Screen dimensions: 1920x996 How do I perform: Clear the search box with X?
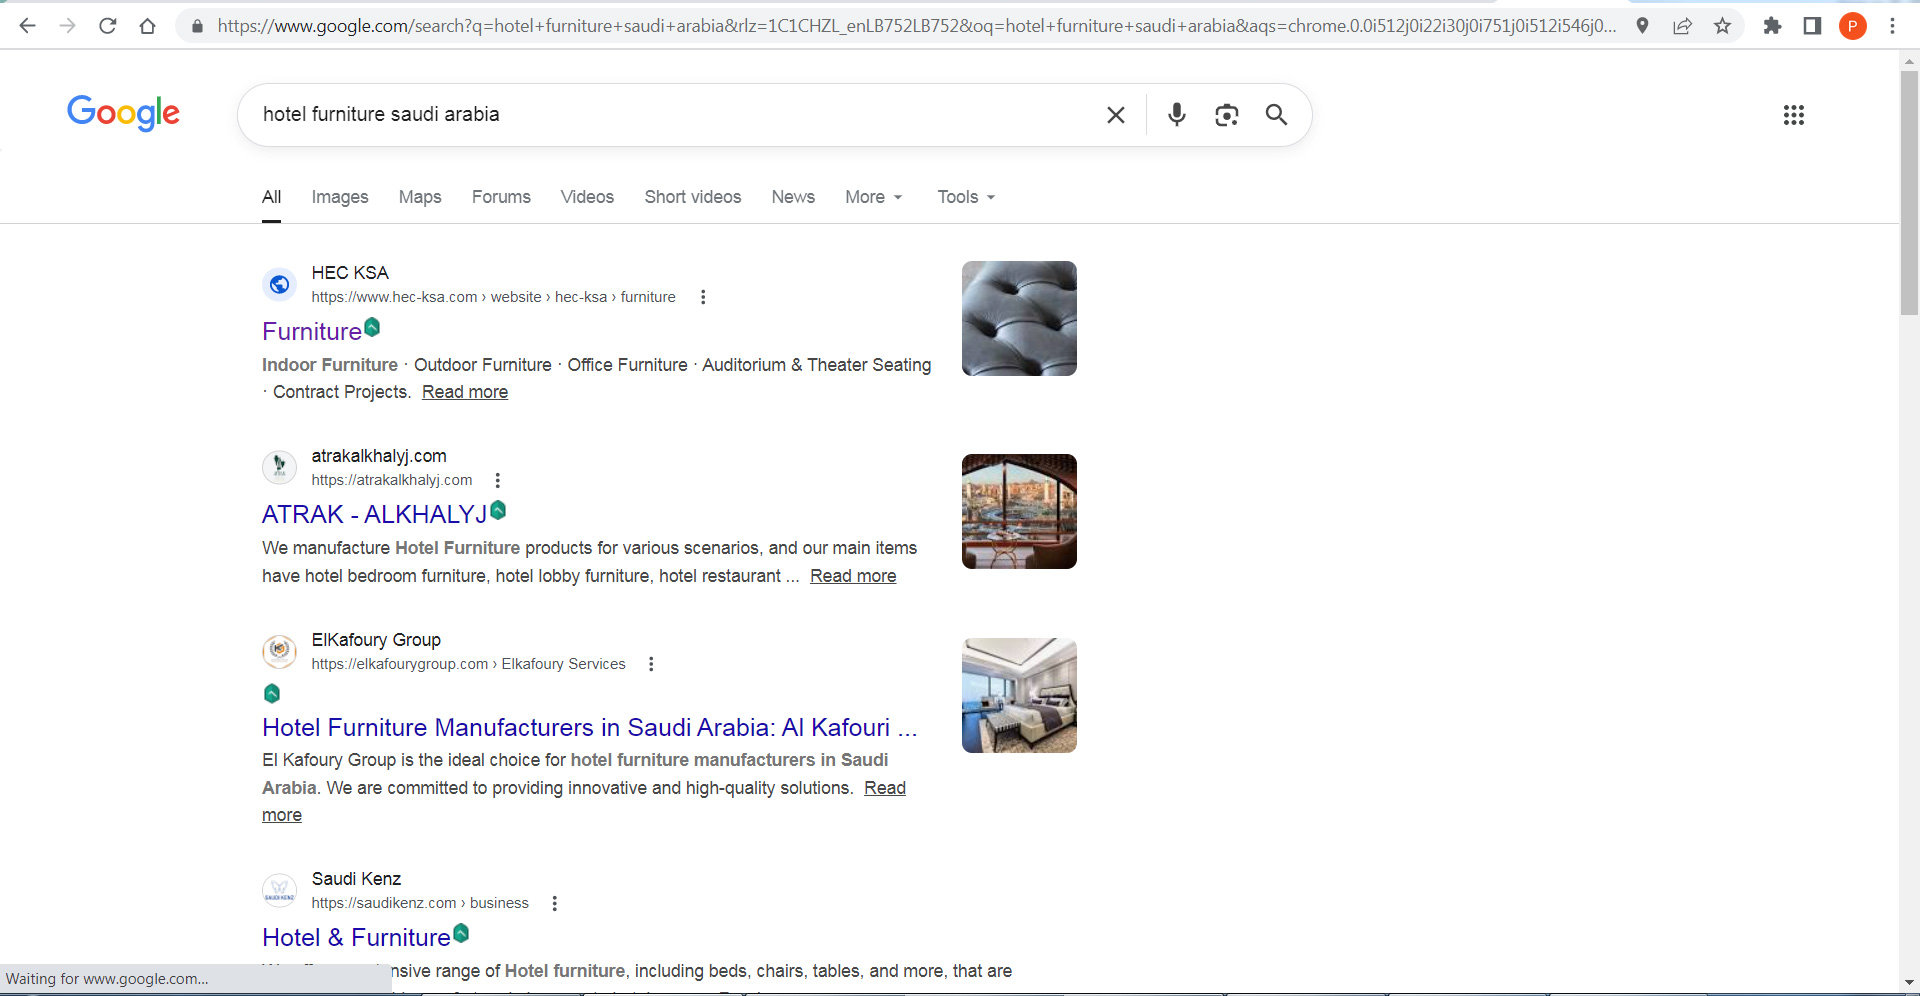1116,115
